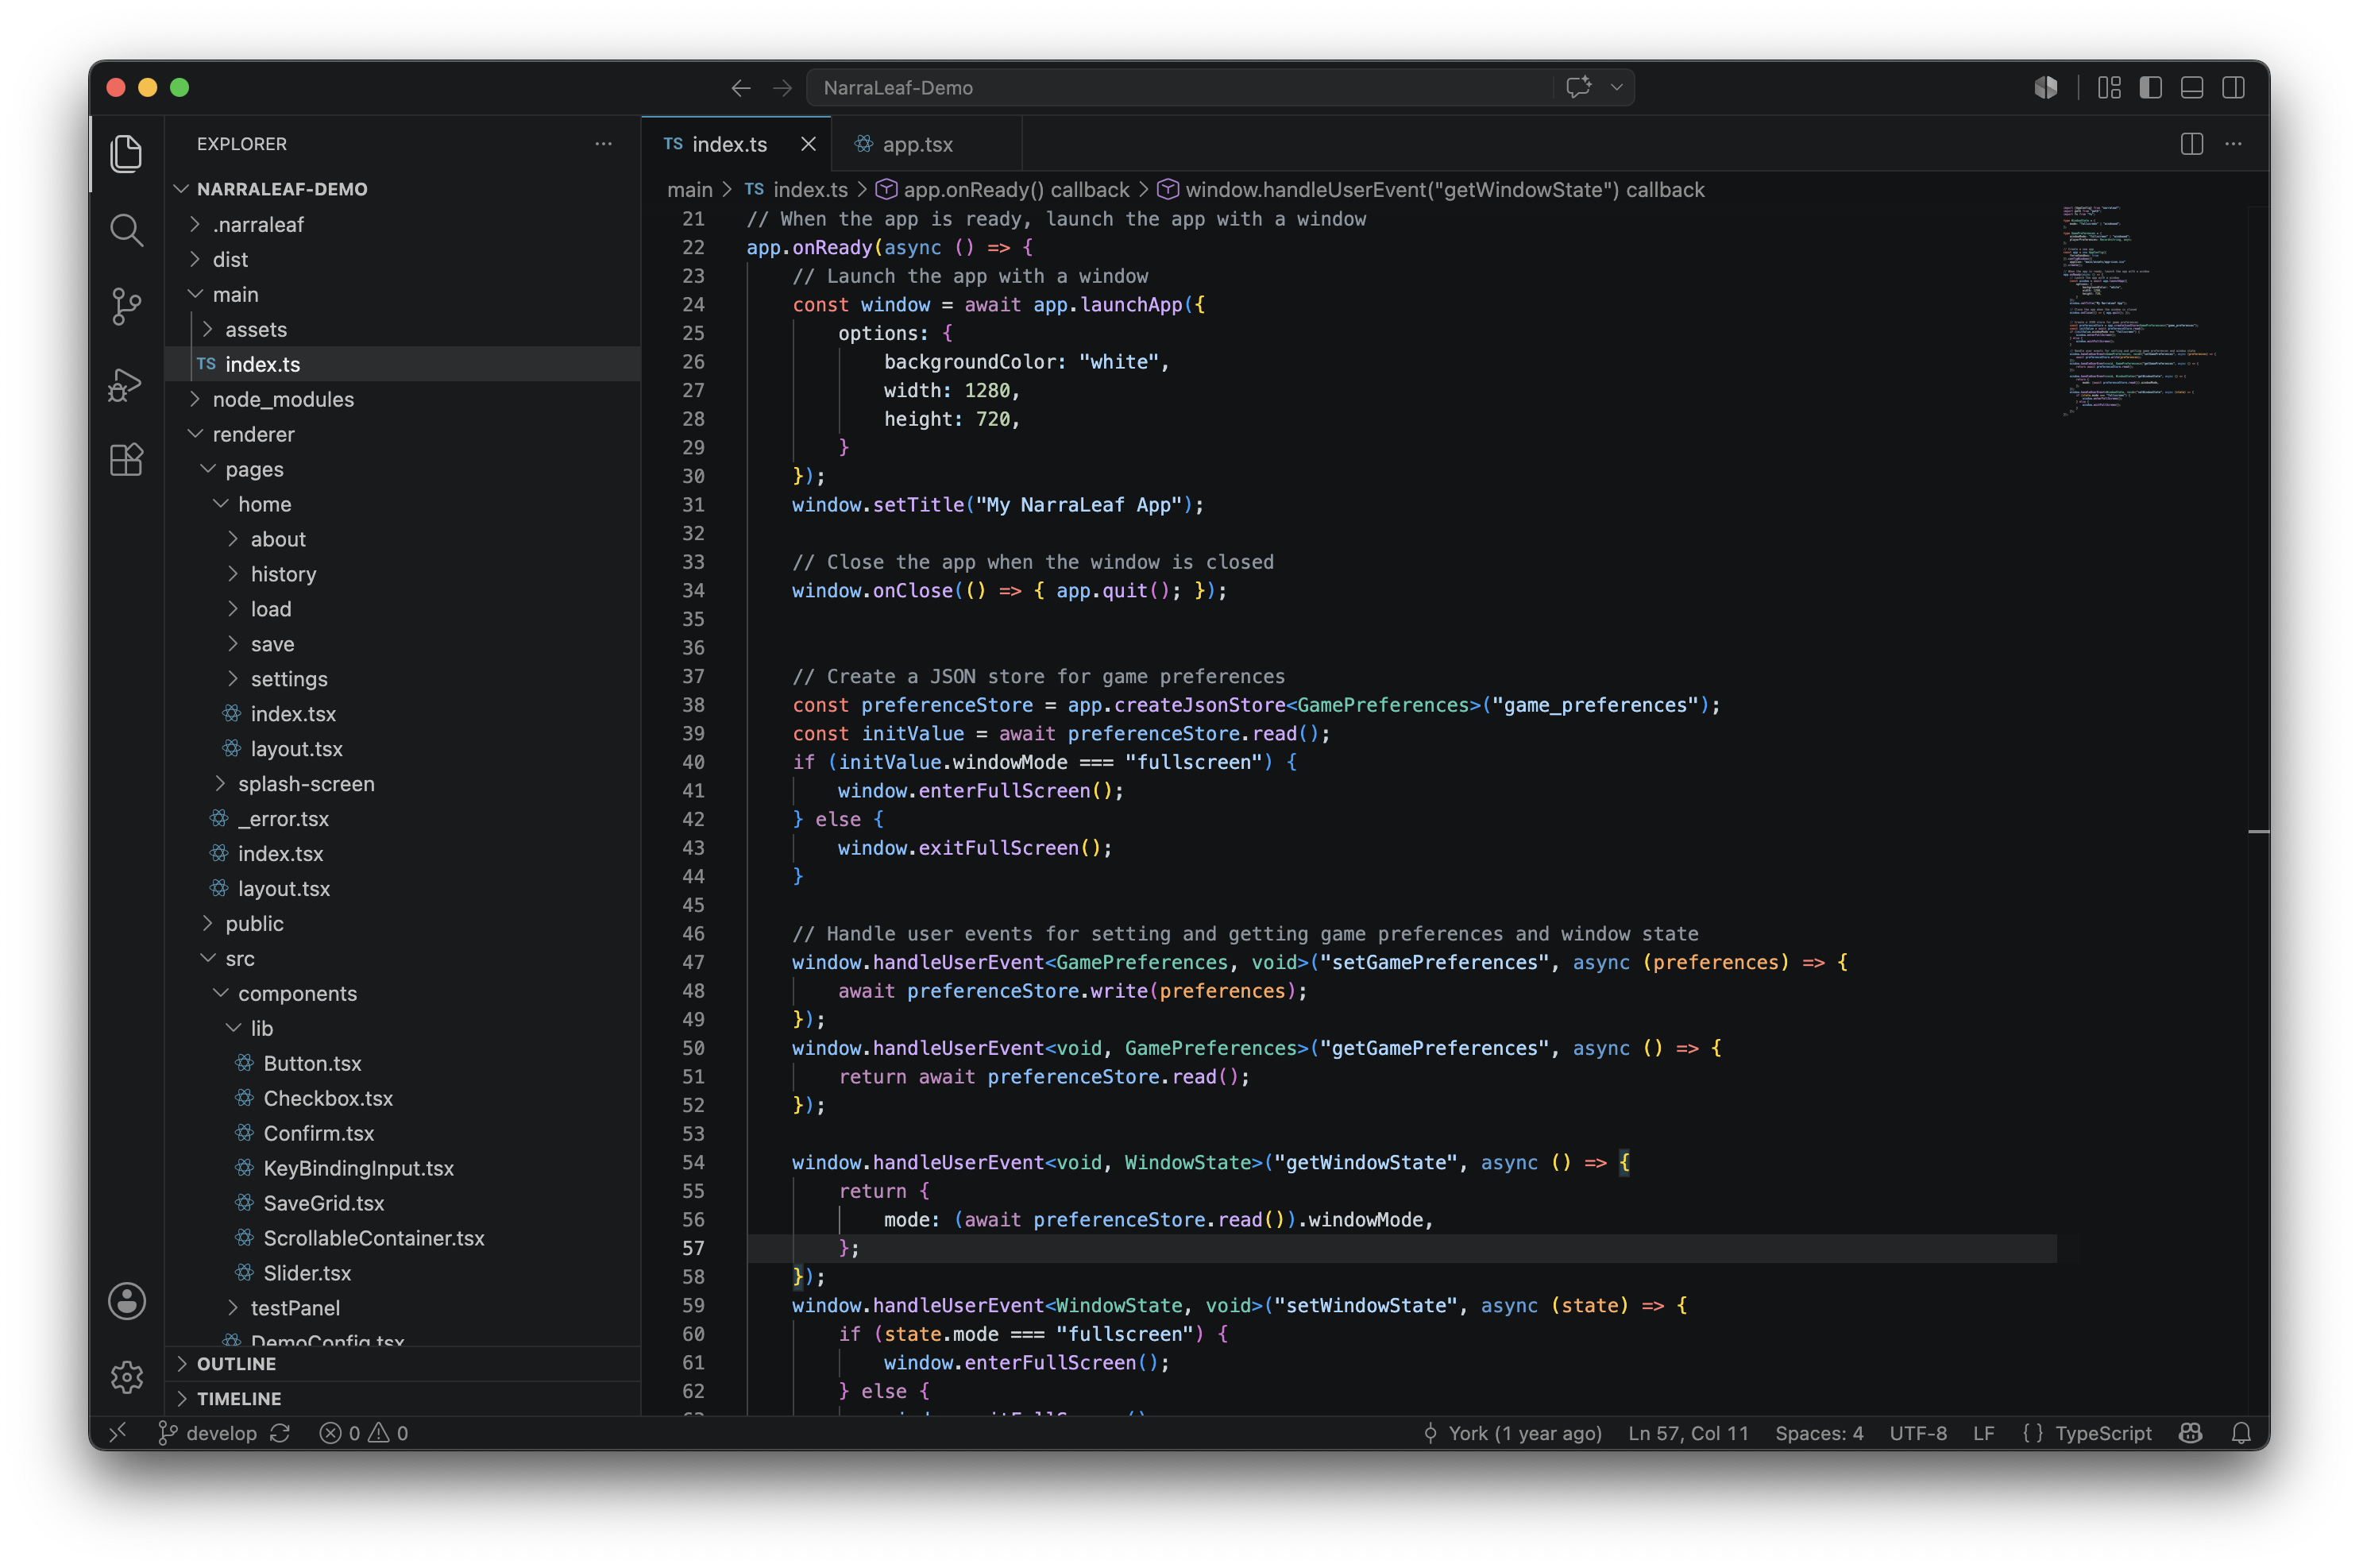
Task: Open SaveGrid.tsx file
Action: [x=403, y=1203]
